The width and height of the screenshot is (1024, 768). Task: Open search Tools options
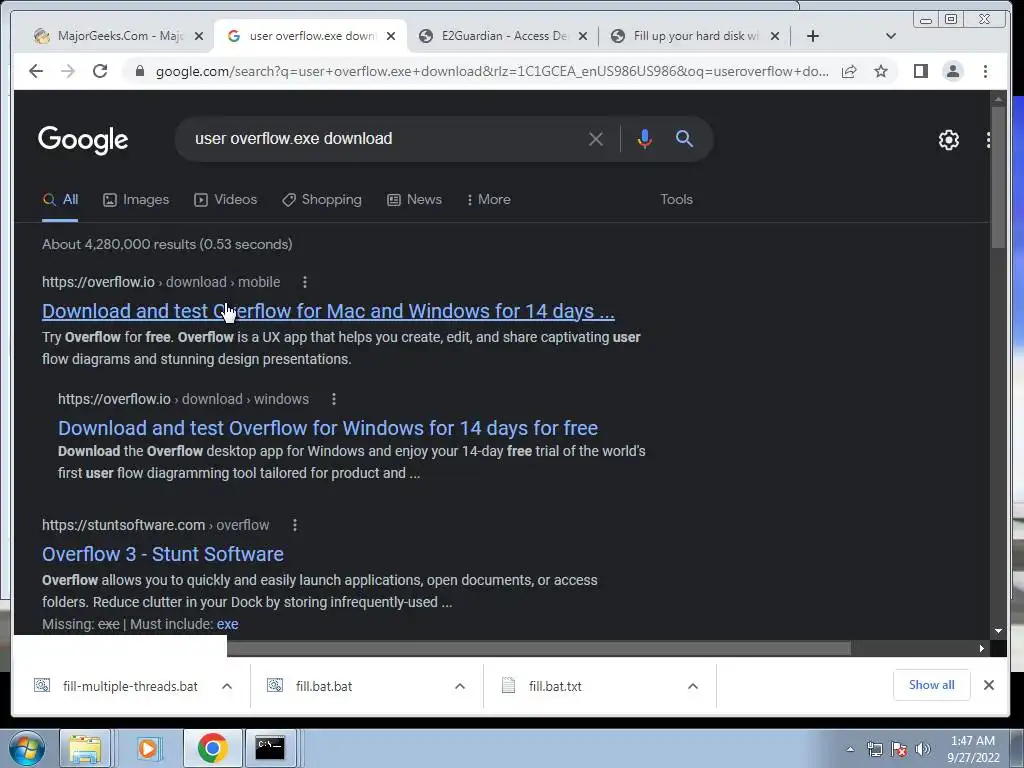pyautogui.click(x=676, y=200)
